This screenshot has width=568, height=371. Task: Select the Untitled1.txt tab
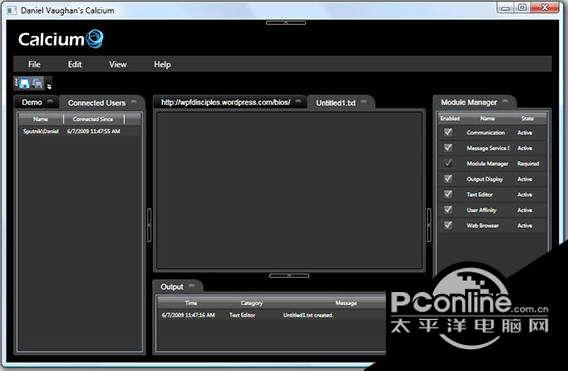point(336,103)
